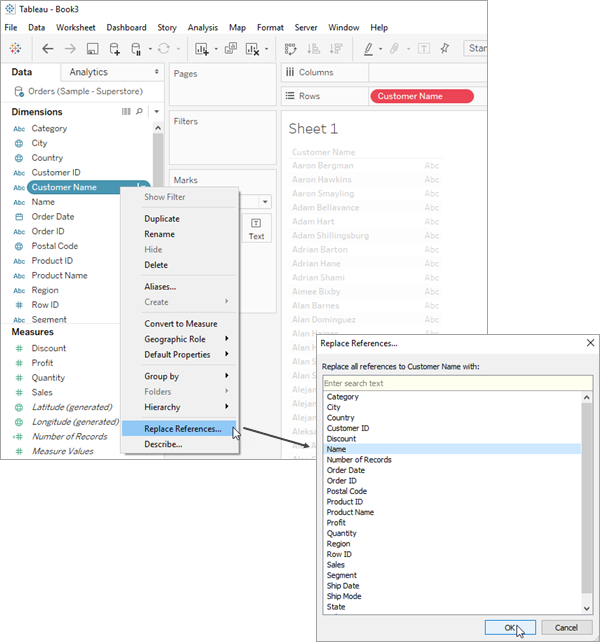Click OK in Replace References dialog

(x=510, y=627)
